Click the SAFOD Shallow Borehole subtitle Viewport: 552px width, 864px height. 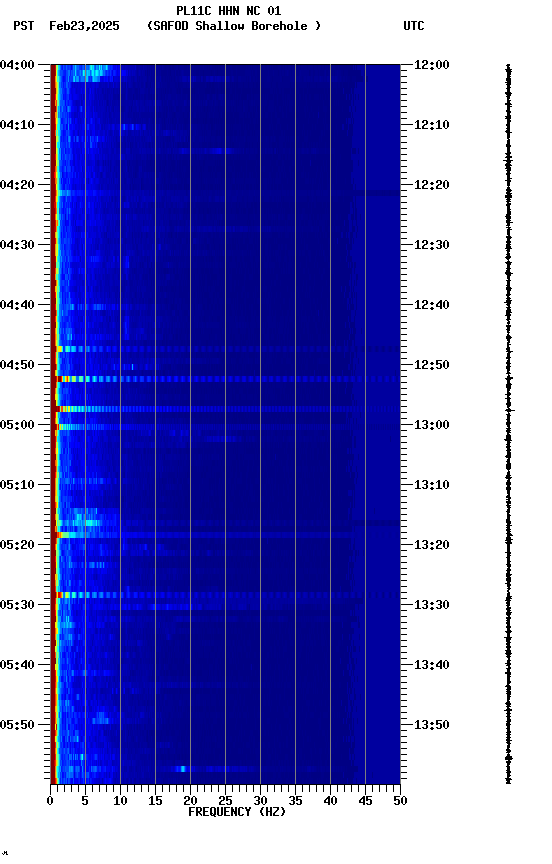[234, 26]
